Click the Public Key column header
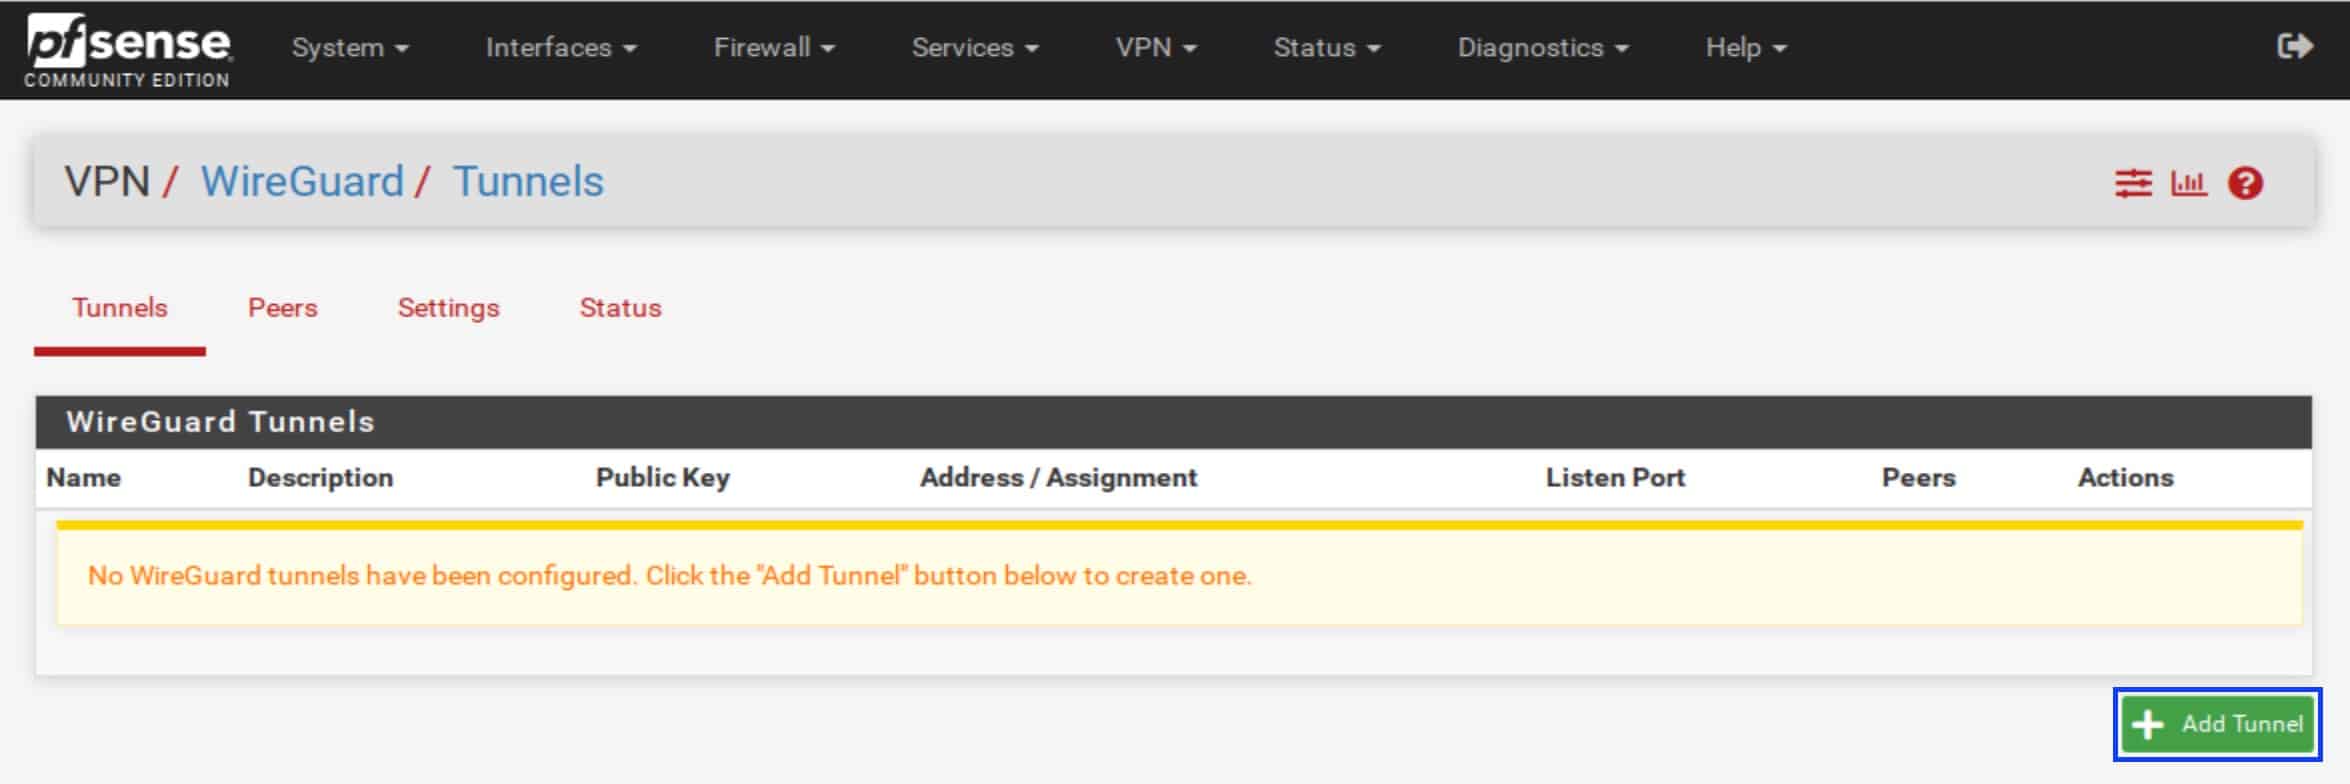 click(x=663, y=478)
